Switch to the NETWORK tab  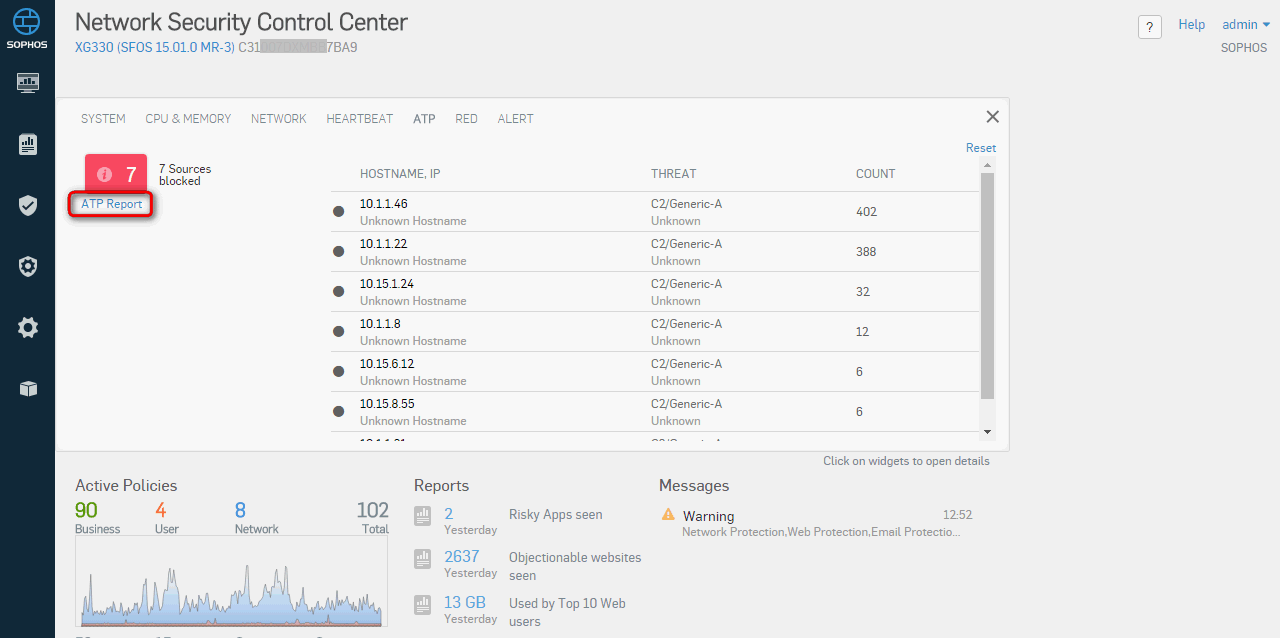point(279,119)
